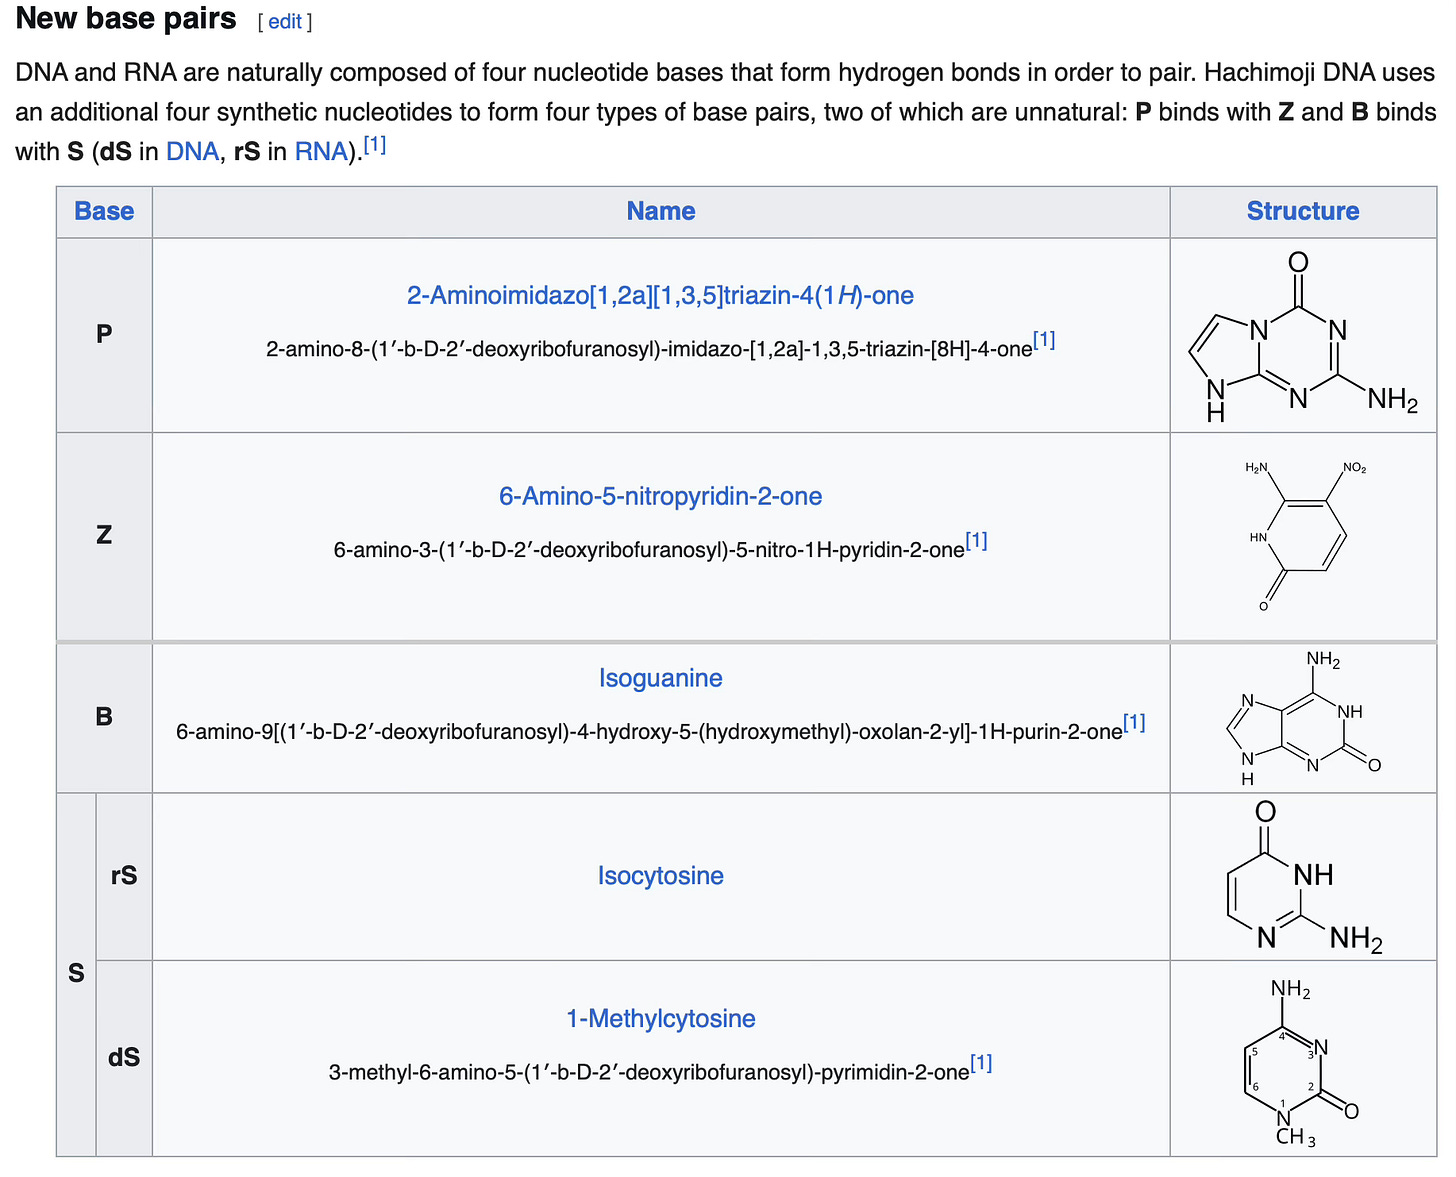
Task: Click the Structure column header
Action: pos(1303,211)
